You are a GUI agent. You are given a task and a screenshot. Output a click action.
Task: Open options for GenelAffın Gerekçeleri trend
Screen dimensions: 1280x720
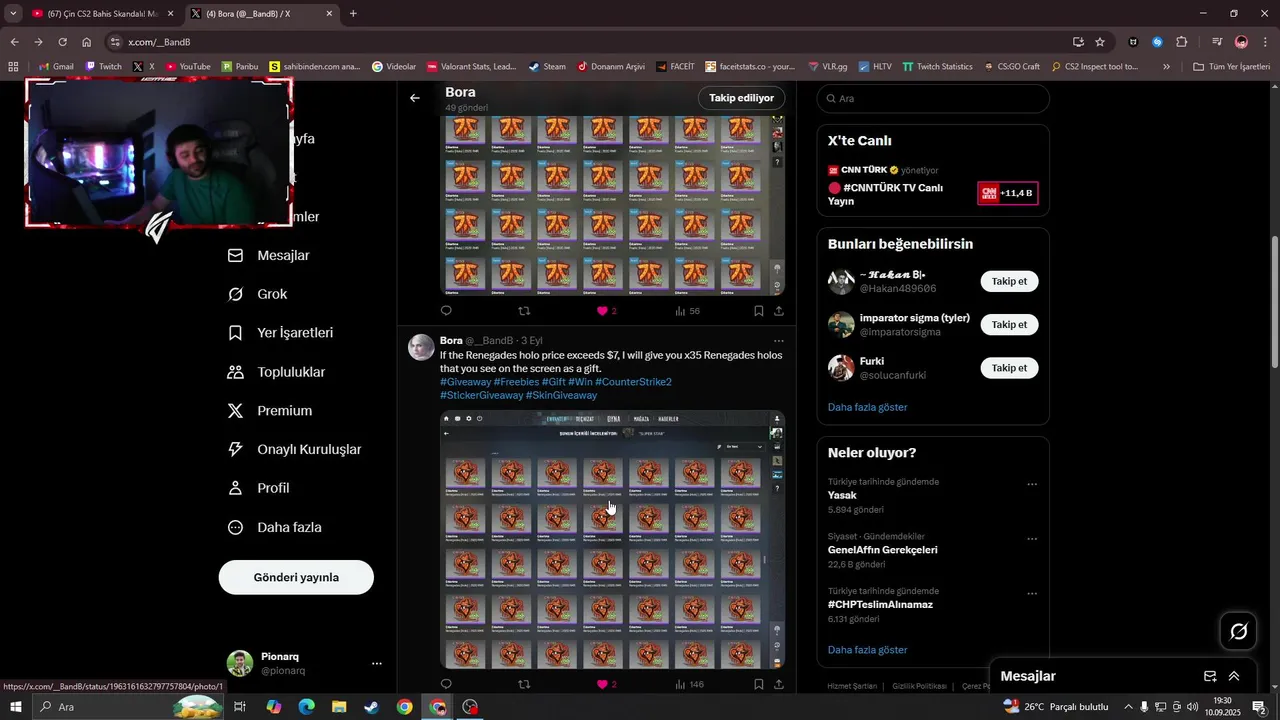[x=1032, y=539]
